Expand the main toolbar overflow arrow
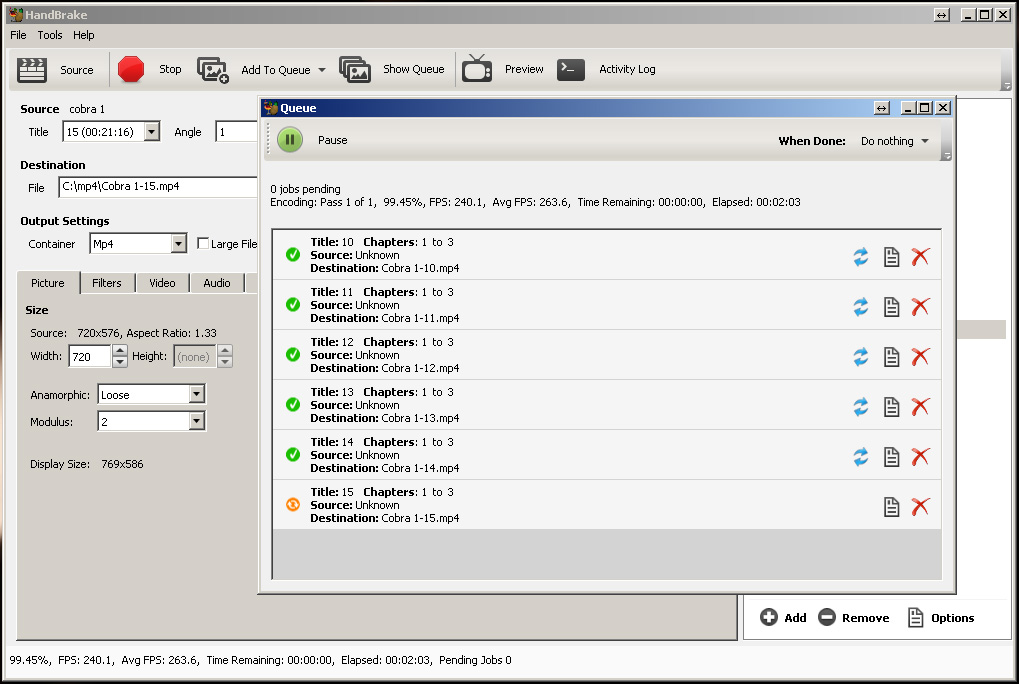Image resolution: width=1019 pixels, height=684 pixels. pyautogui.click(x=1007, y=85)
